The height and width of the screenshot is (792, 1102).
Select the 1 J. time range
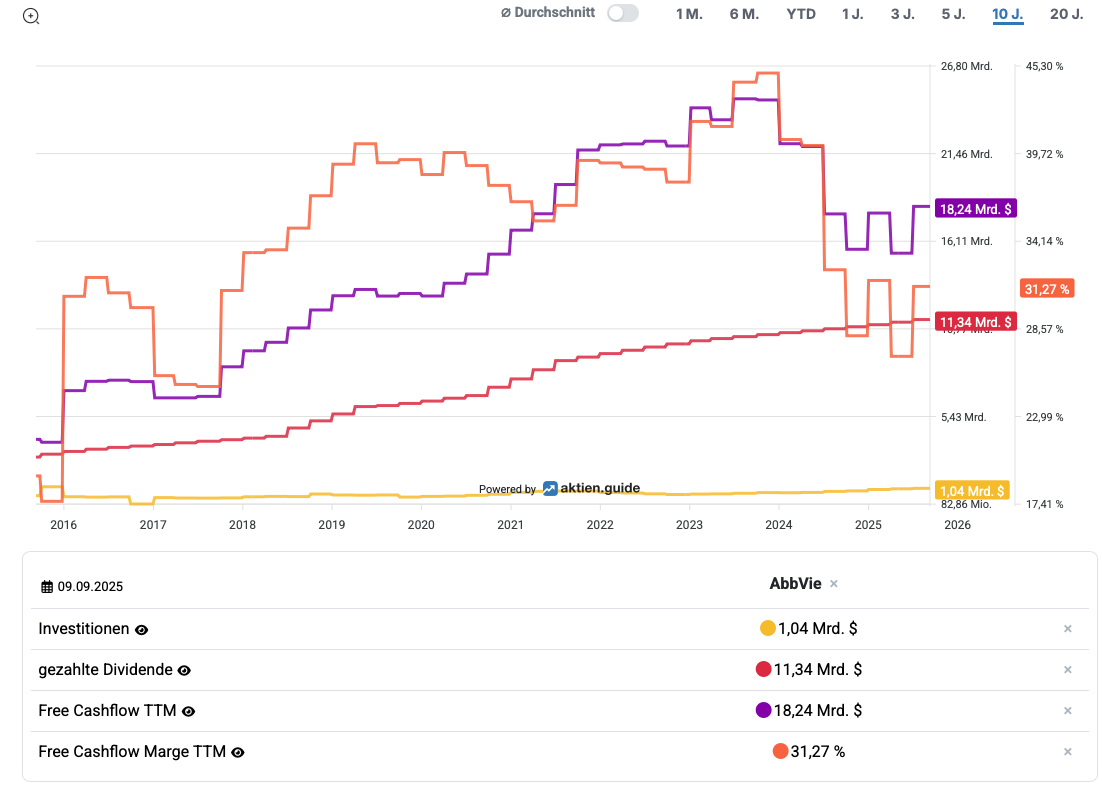(x=853, y=14)
